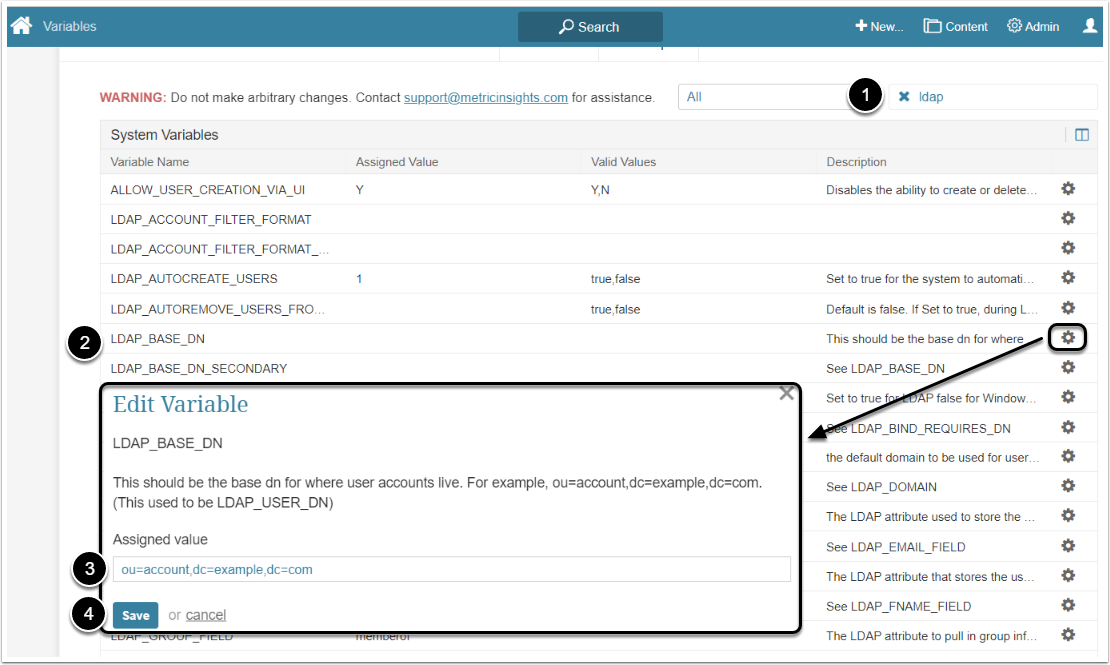Click the ldap search filter field

[x=991, y=97]
